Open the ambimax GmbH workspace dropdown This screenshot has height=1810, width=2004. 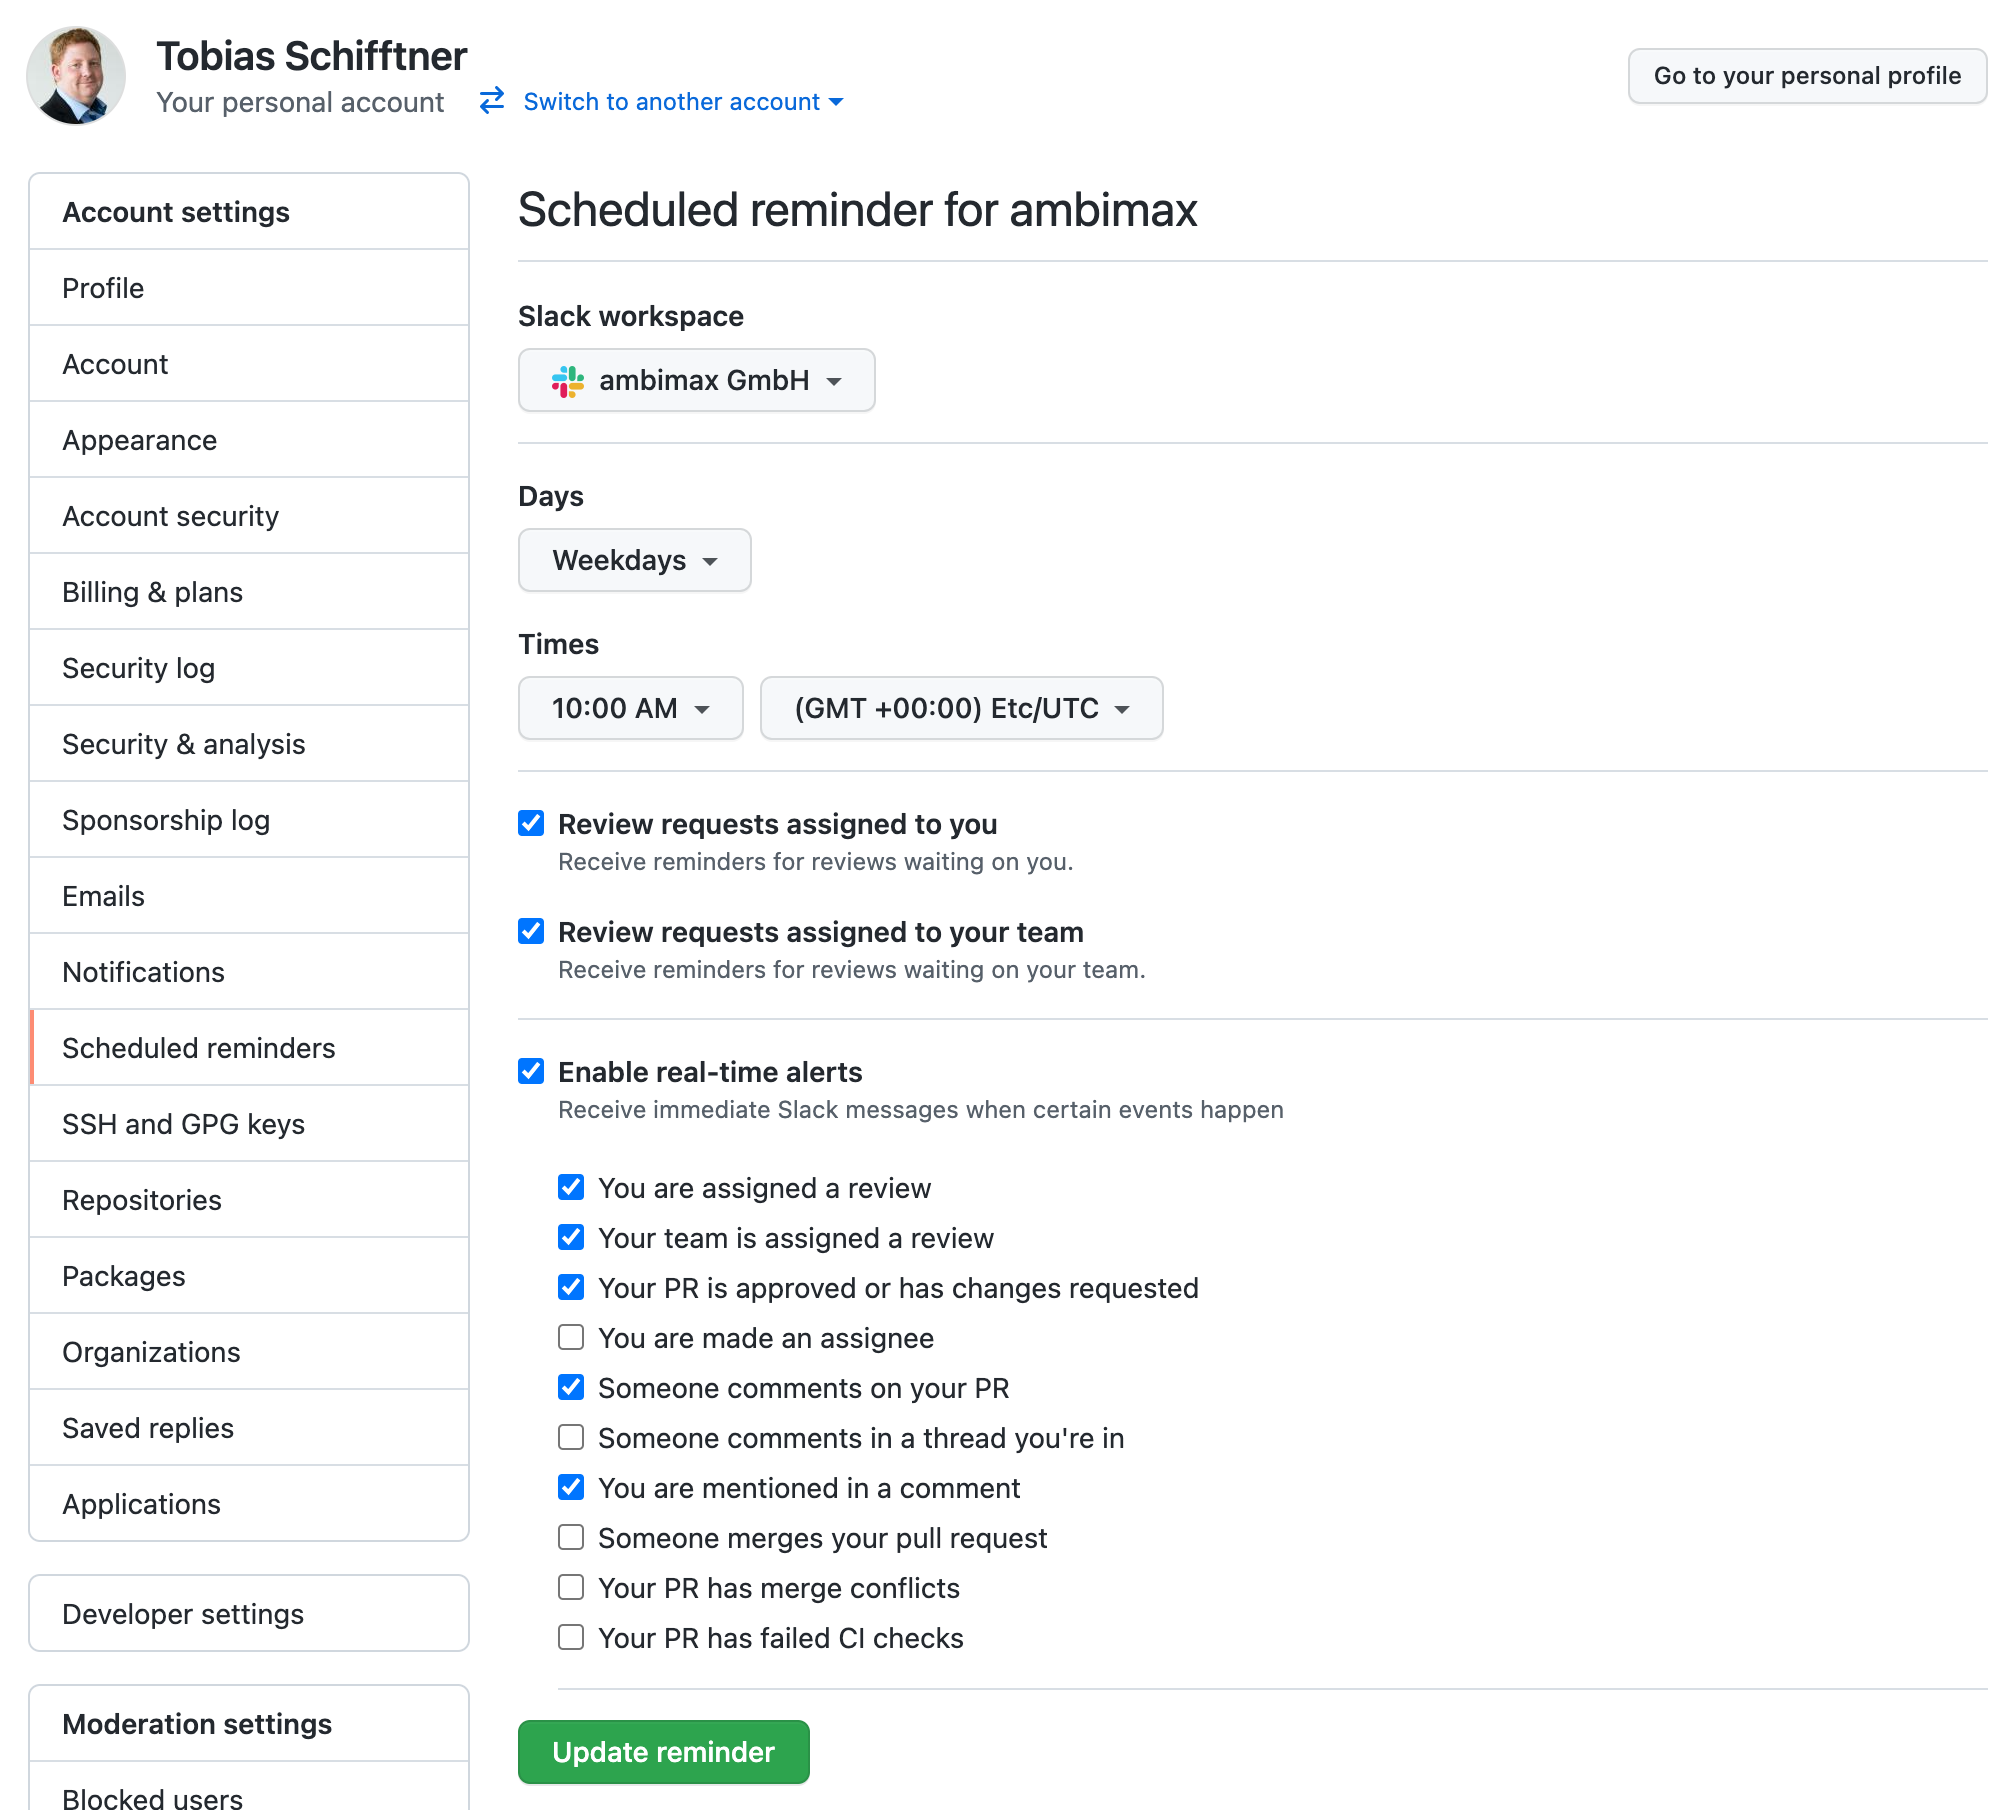pos(696,381)
